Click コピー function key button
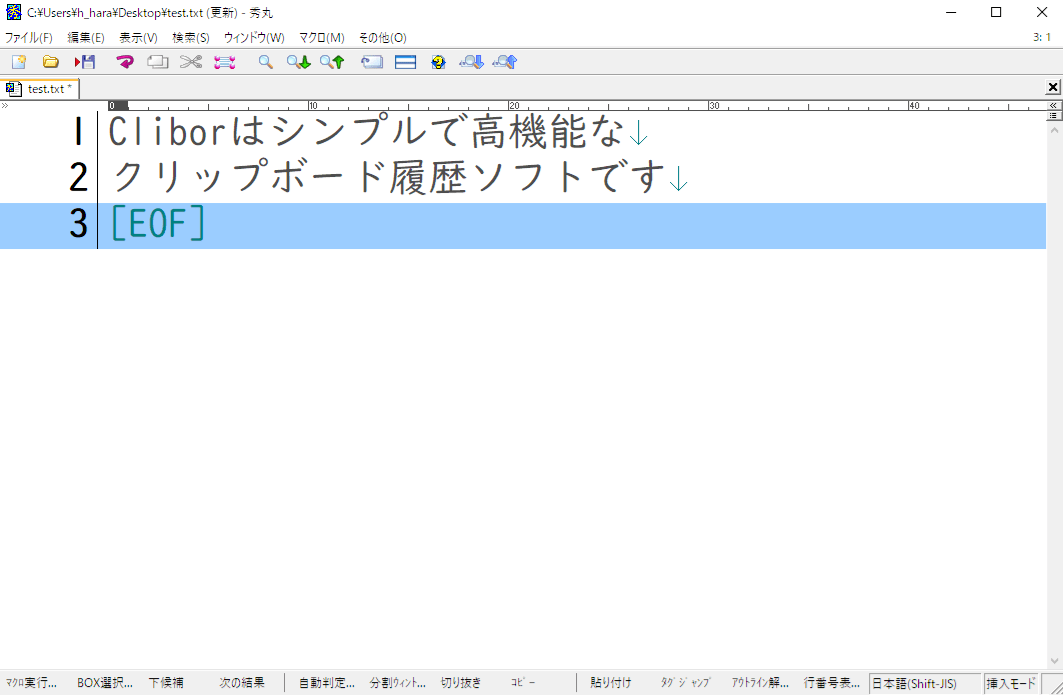The width and height of the screenshot is (1063, 695). tap(523, 683)
